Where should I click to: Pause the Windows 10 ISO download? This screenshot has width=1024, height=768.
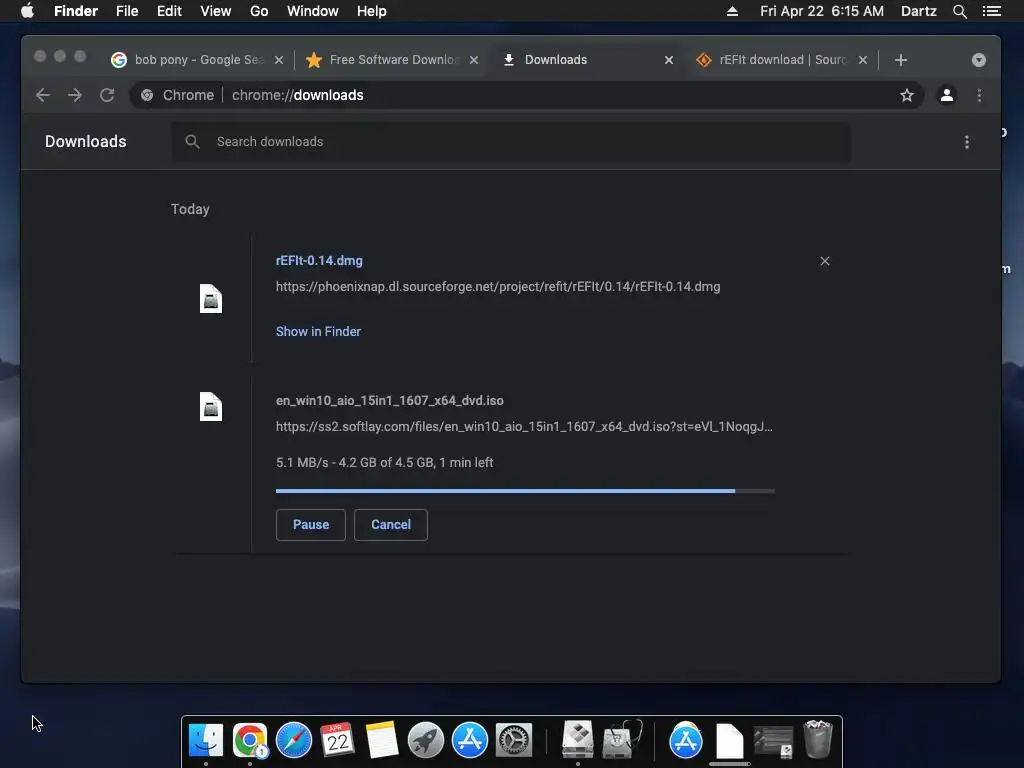coord(311,525)
